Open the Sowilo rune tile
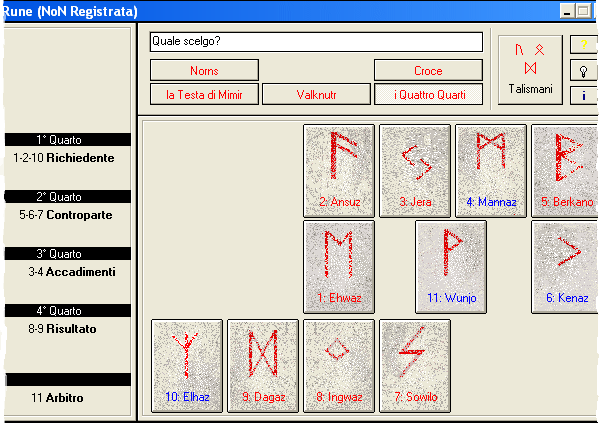The width and height of the screenshot is (600, 423). point(415,365)
